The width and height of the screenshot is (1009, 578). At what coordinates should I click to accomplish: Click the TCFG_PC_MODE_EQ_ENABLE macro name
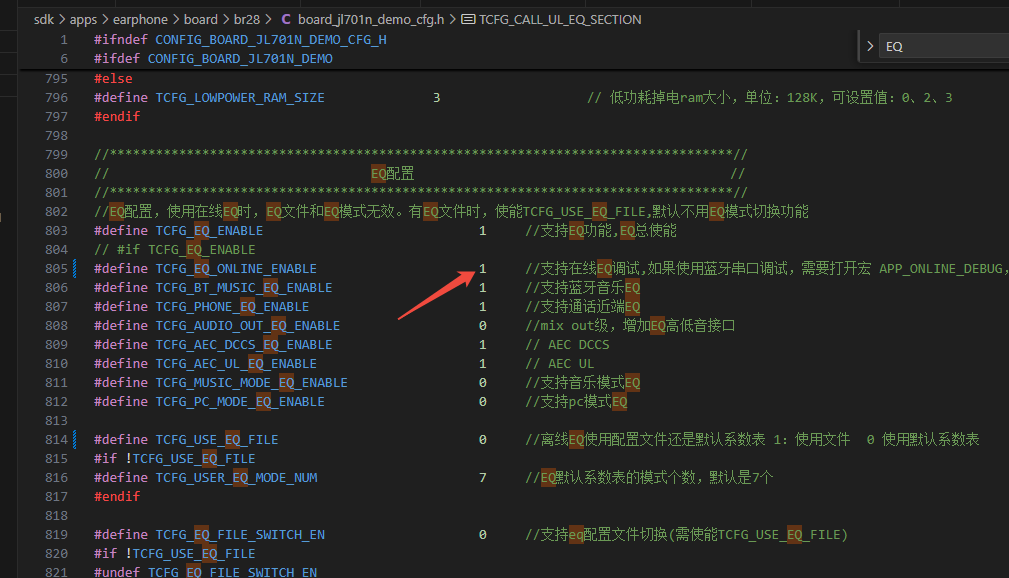(240, 402)
